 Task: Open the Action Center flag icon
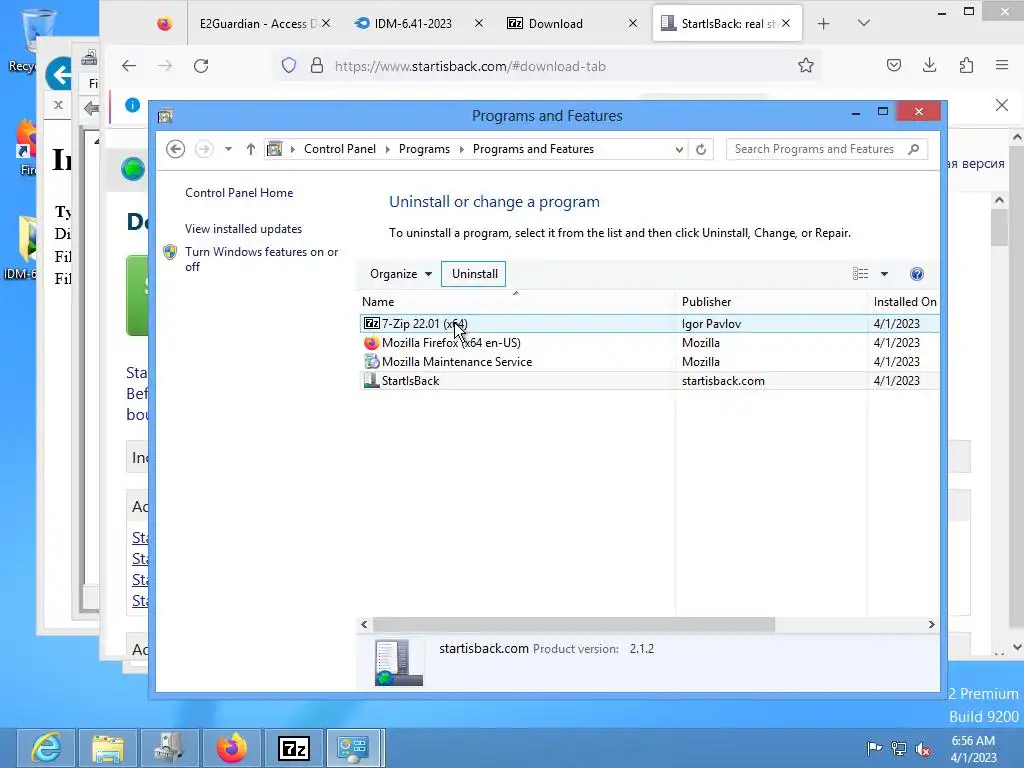[874, 748]
